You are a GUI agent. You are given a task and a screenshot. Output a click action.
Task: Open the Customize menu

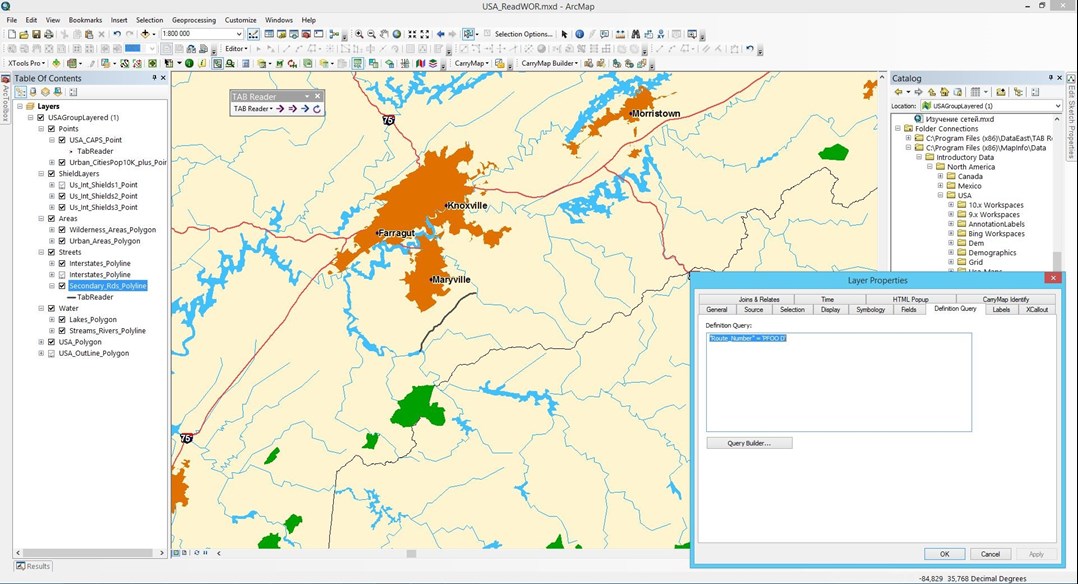pos(241,20)
